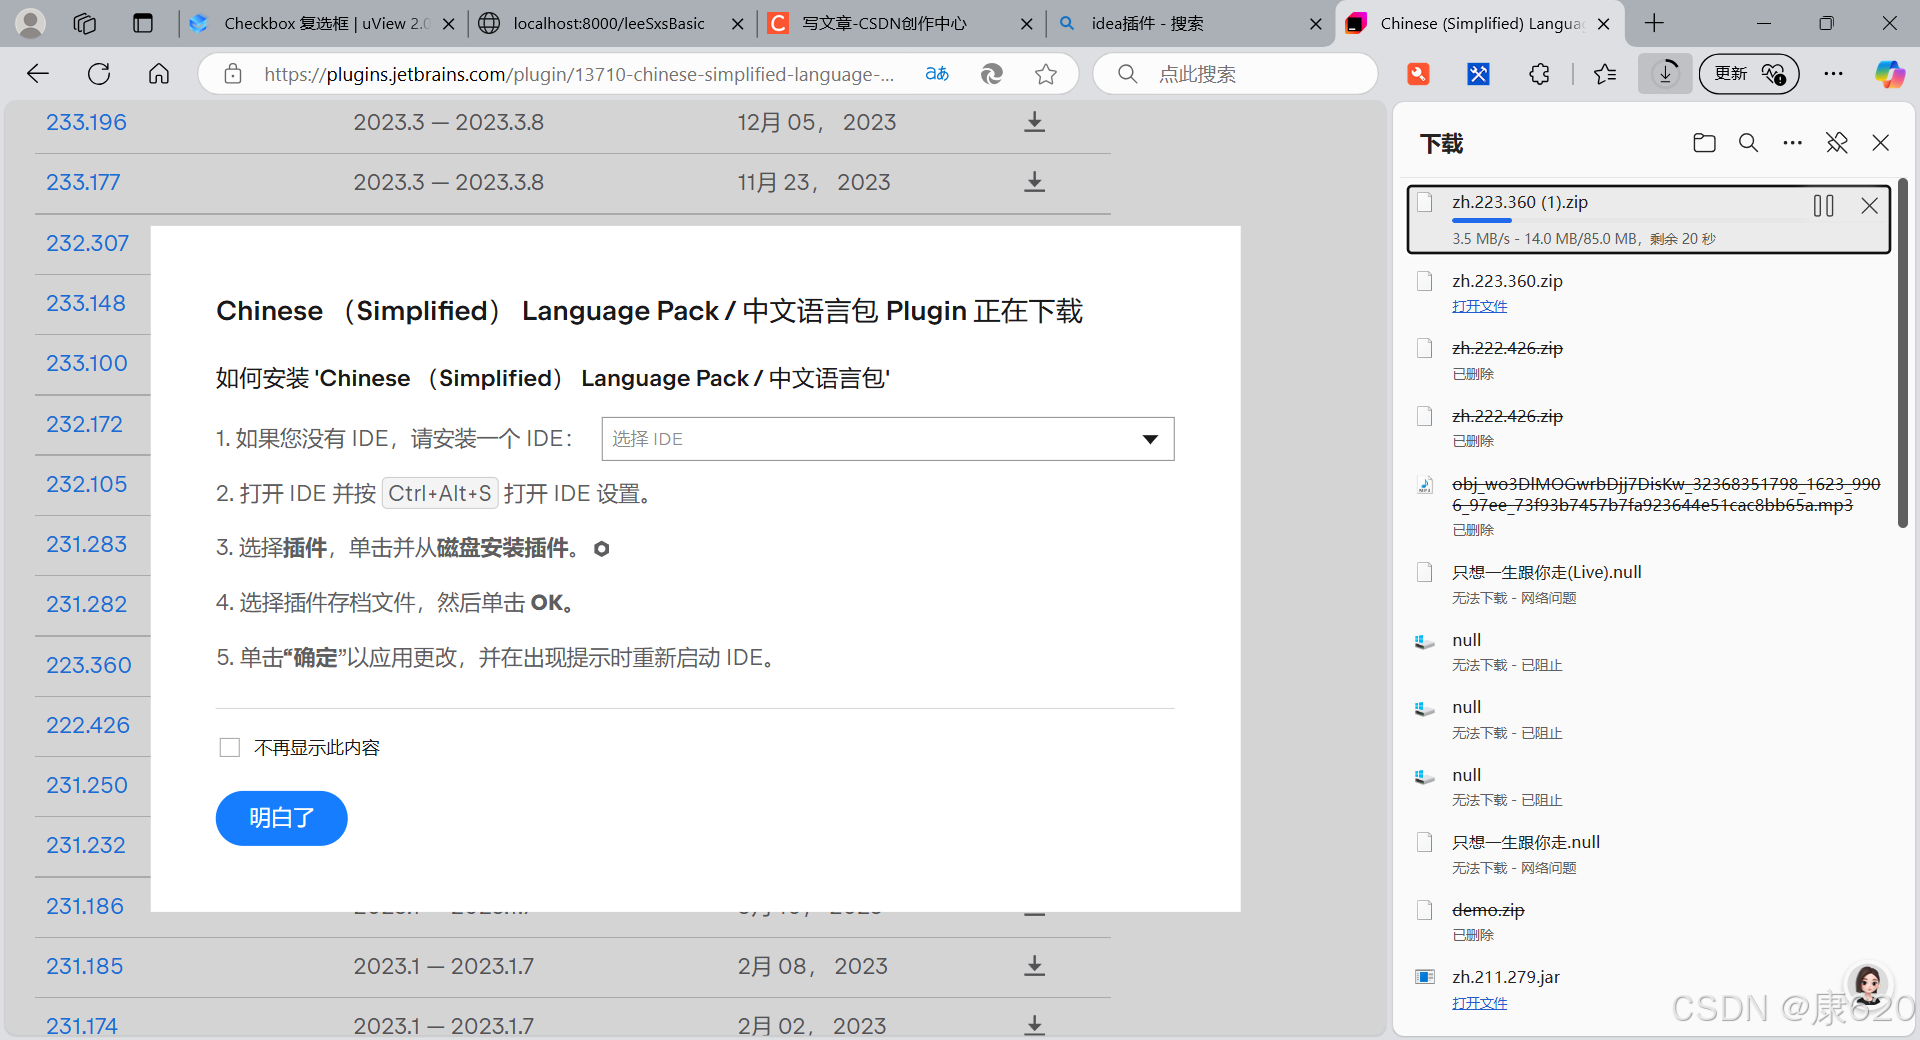The height and width of the screenshot is (1040, 1920).
Task: Reload the current page
Action: (99, 73)
